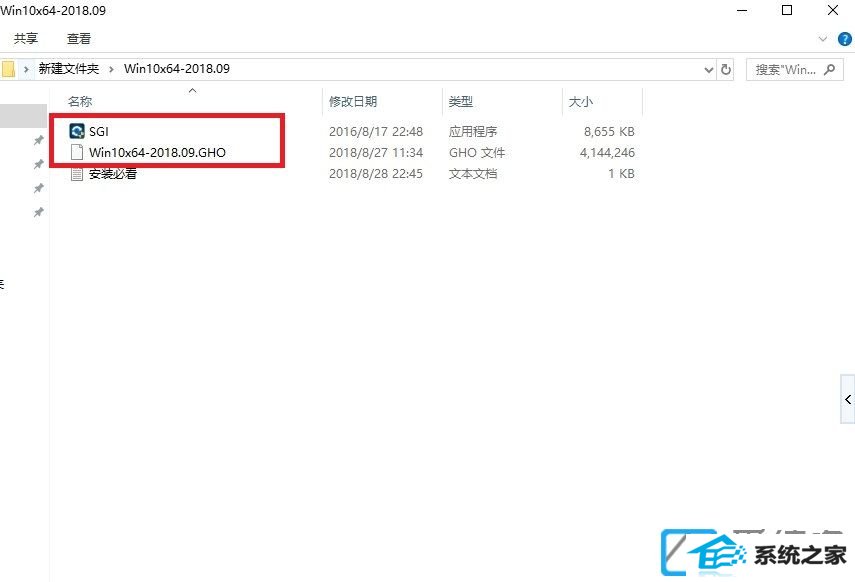The width and height of the screenshot is (855, 582).
Task: Select file name Win10x64-2018.09.GHO
Action: (x=157, y=152)
